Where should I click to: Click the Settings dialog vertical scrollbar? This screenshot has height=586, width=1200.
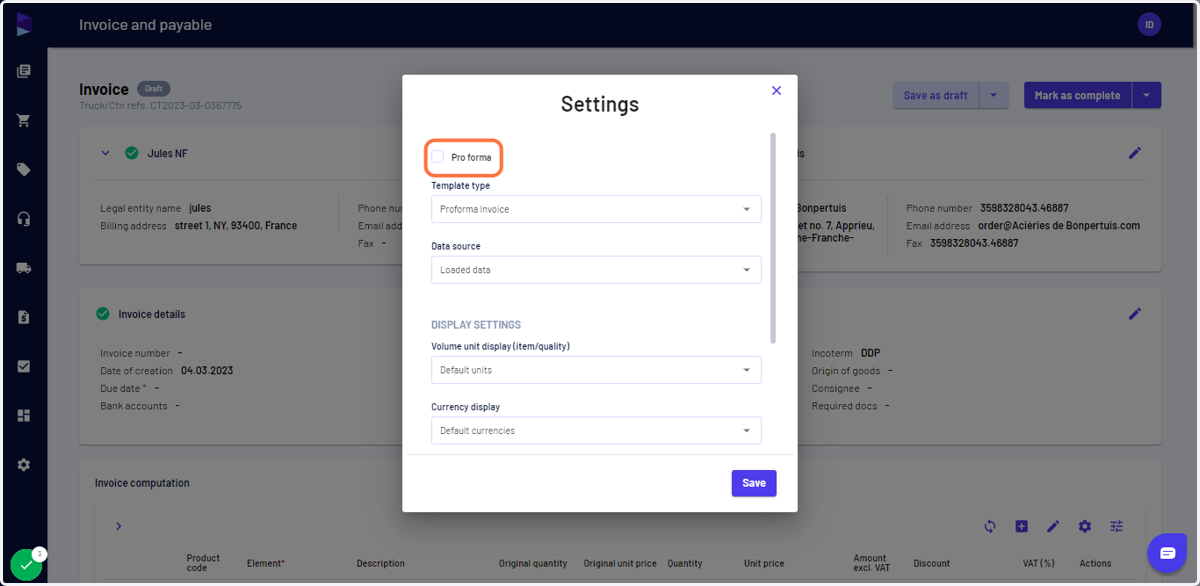(x=773, y=238)
